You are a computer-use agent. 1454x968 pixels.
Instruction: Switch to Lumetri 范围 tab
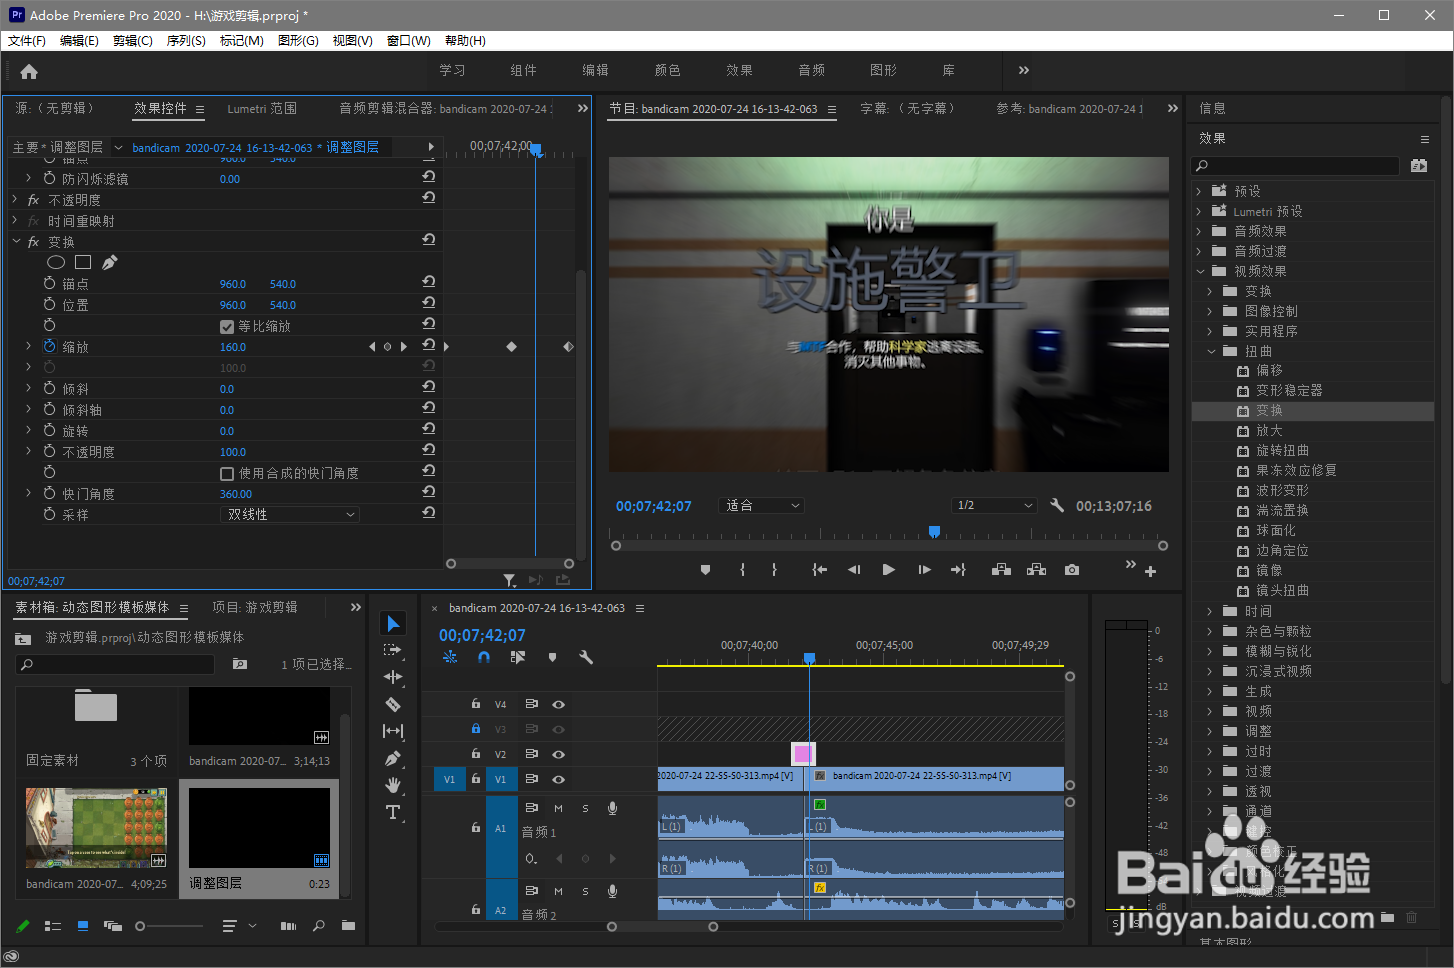pyautogui.click(x=262, y=108)
